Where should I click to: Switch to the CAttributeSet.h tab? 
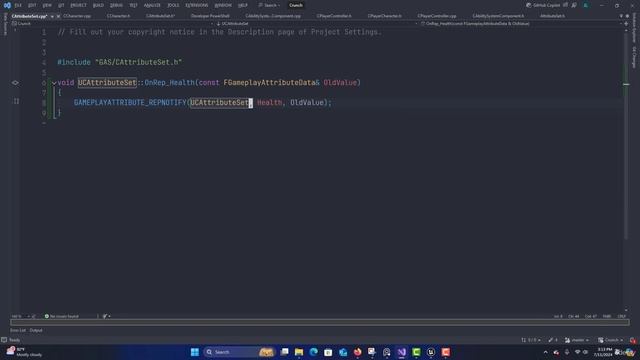[x=160, y=16]
